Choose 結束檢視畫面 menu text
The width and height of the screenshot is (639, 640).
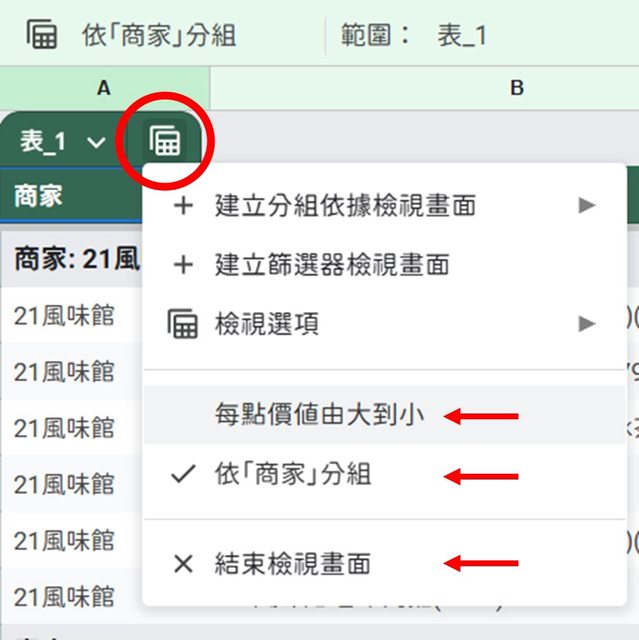[293, 564]
